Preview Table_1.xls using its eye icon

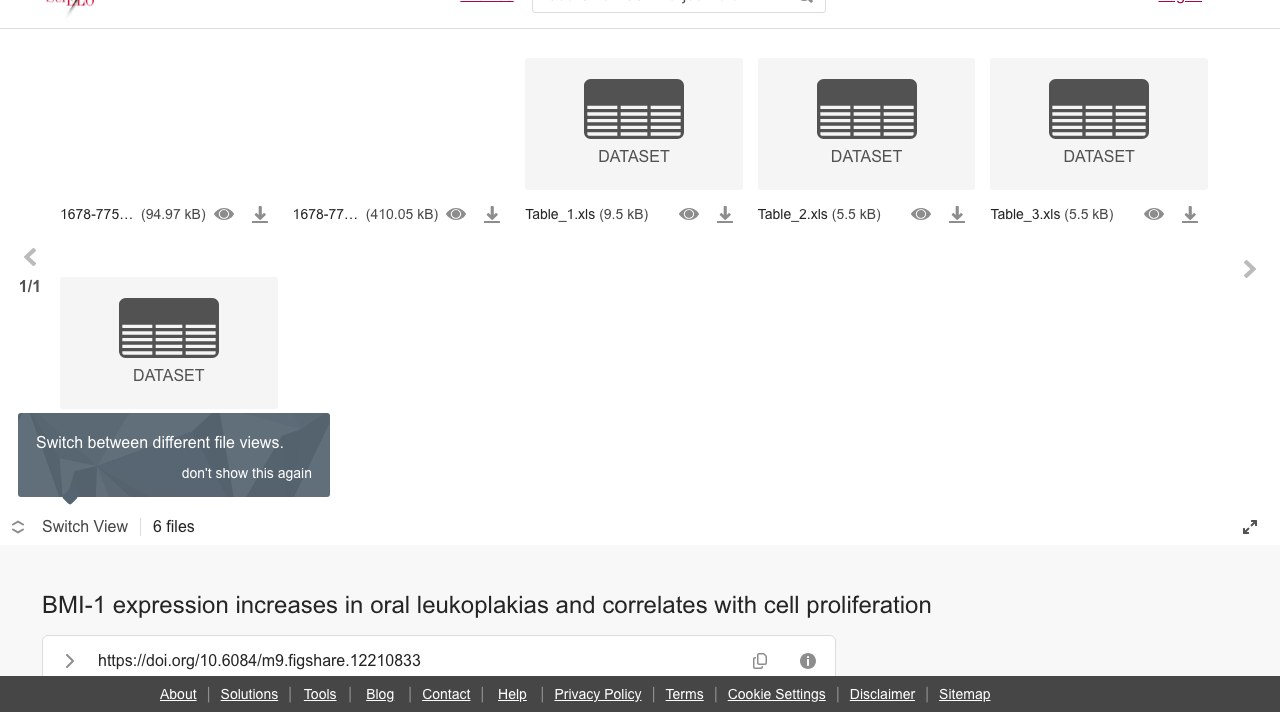pyautogui.click(x=689, y=214)
